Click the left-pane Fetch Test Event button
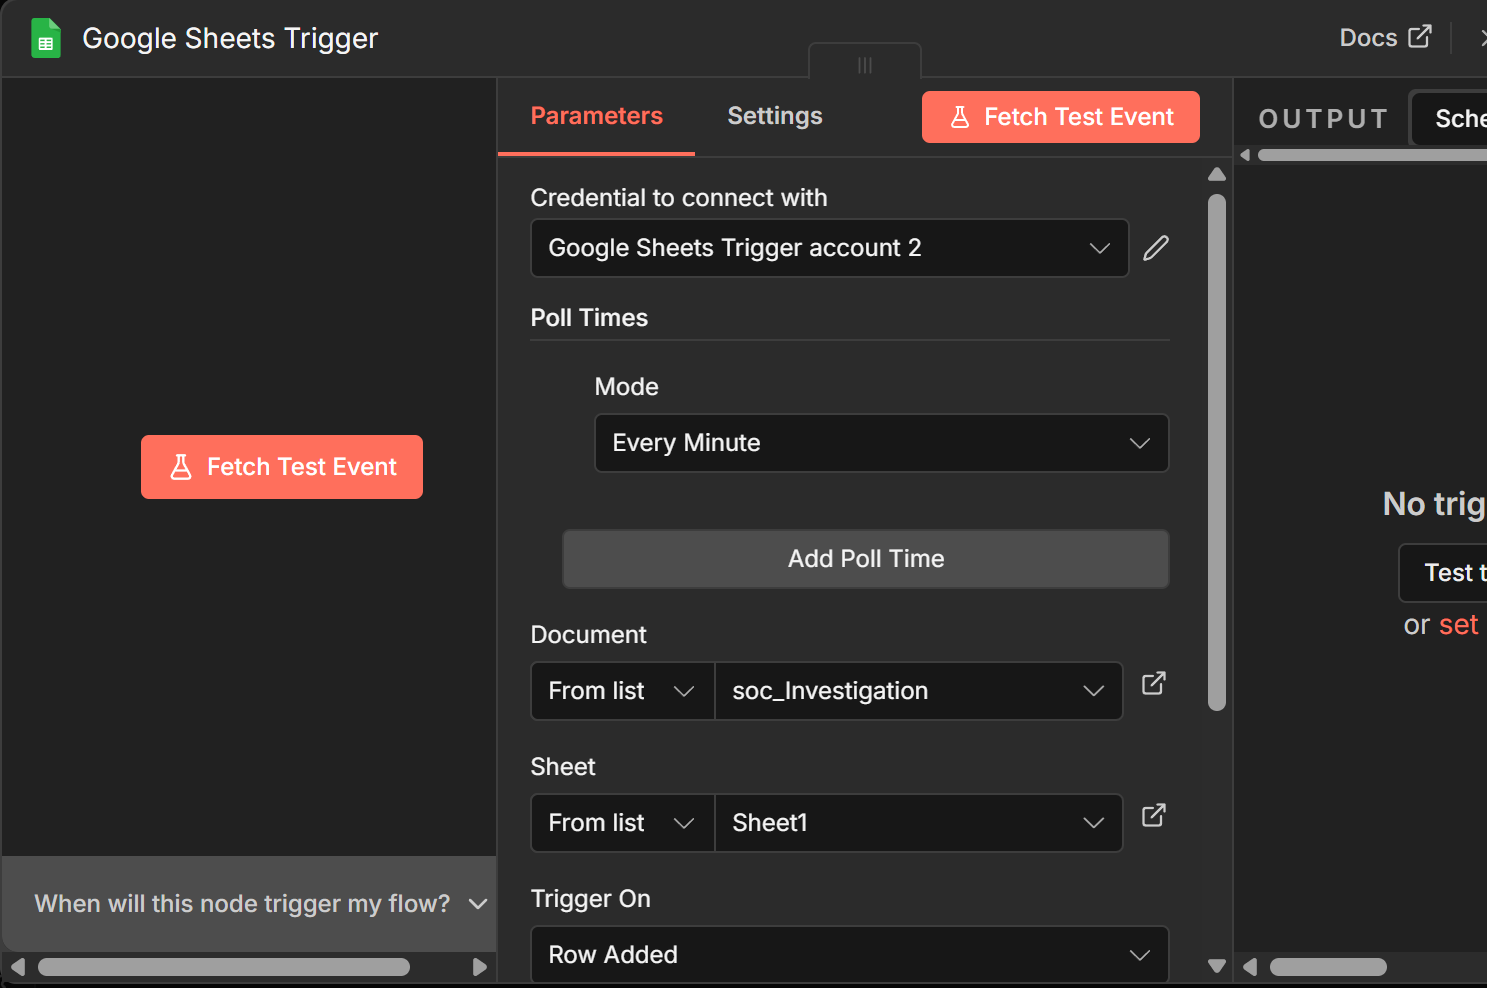This screenshot has height=988, width=1487. [x=282, y=467]
